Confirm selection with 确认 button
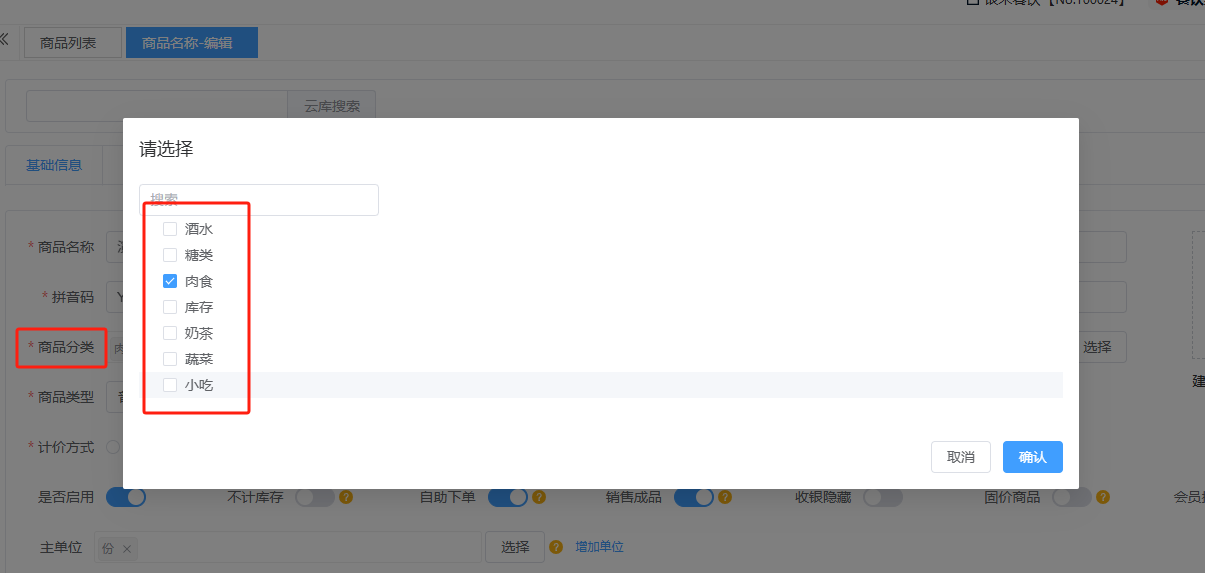The image size is (1205, 573). click(1032, 457)
